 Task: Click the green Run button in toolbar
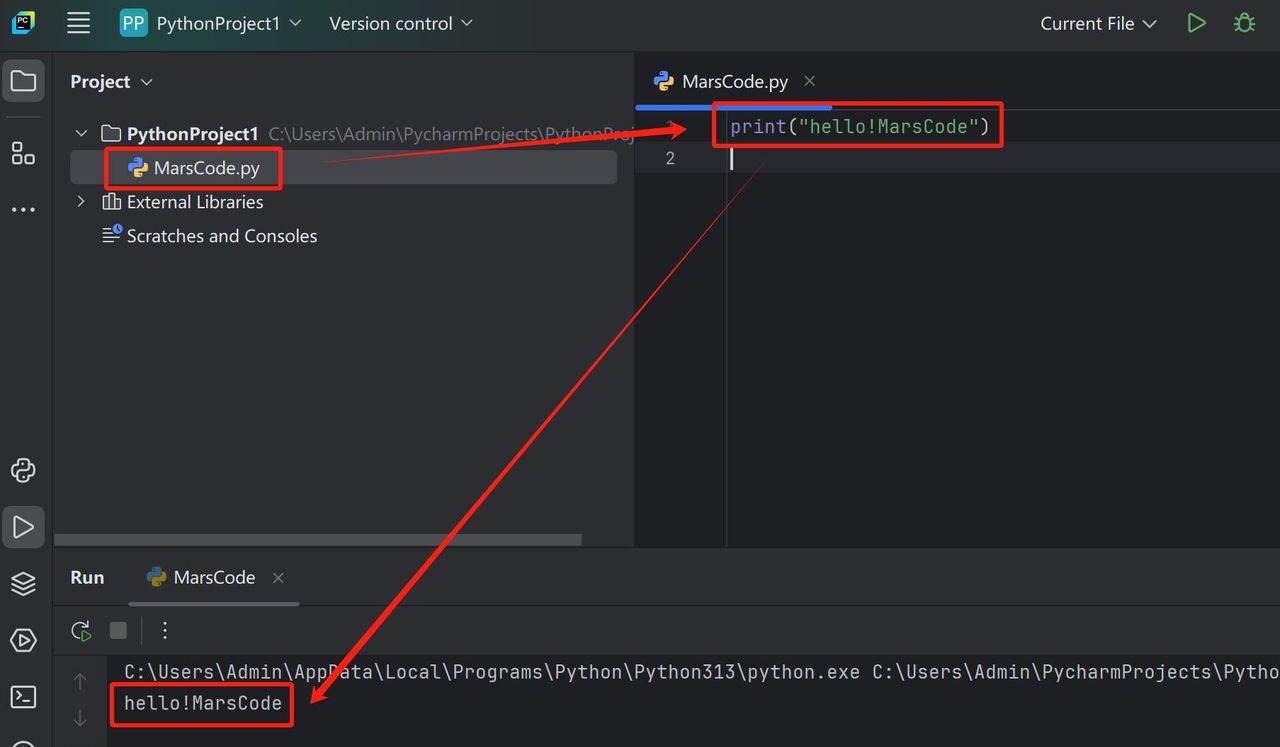click(1196, 23)
